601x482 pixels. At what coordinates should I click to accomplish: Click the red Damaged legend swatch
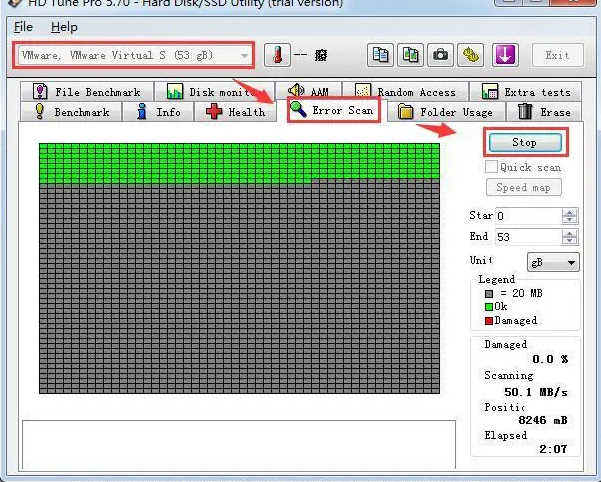[x=488, y=321]
